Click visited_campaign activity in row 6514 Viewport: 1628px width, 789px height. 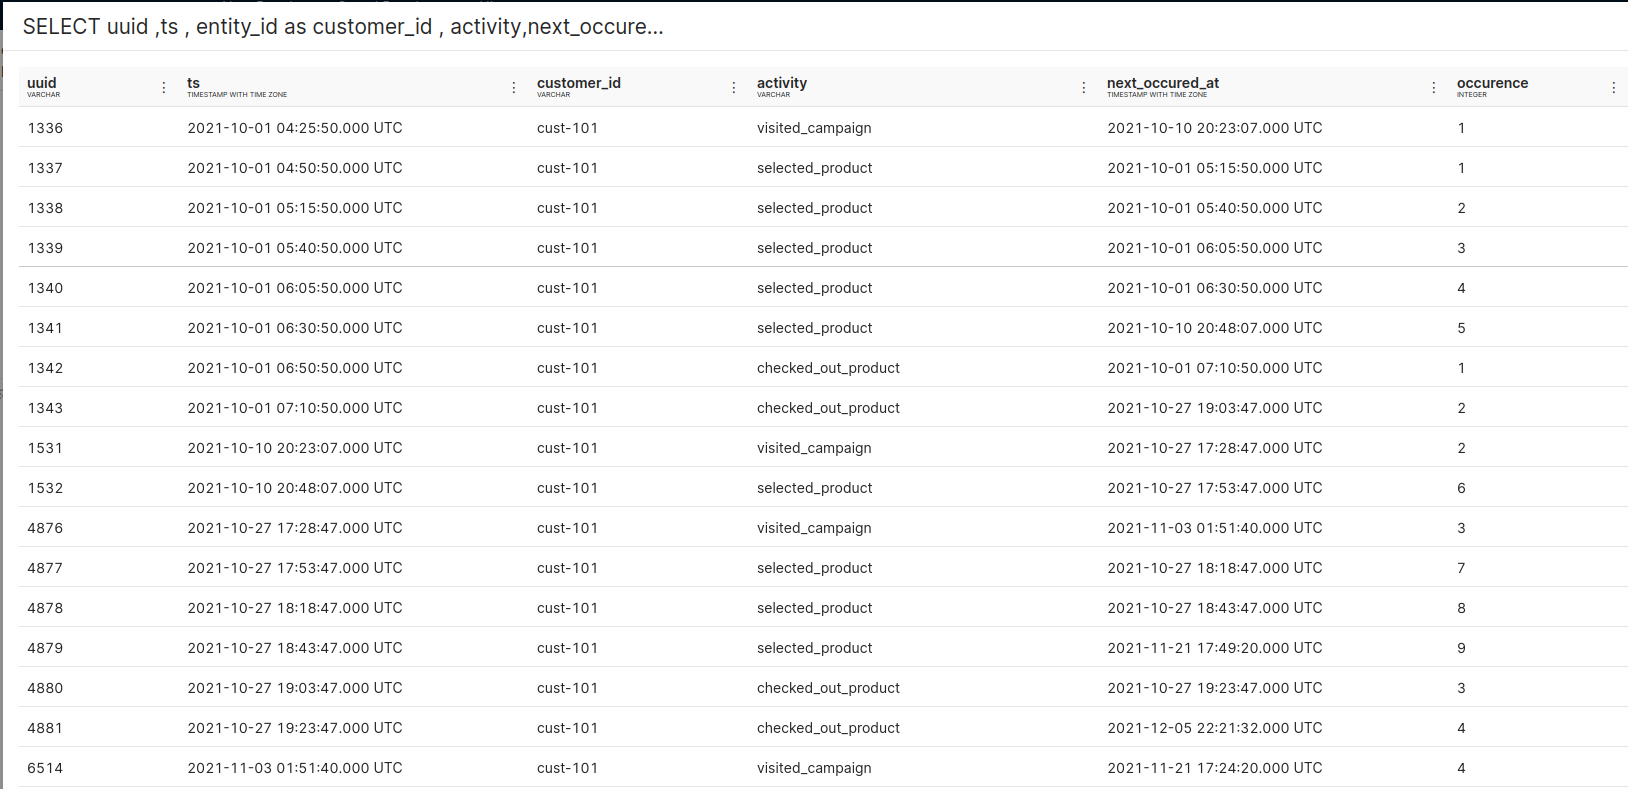pos(814,768)
